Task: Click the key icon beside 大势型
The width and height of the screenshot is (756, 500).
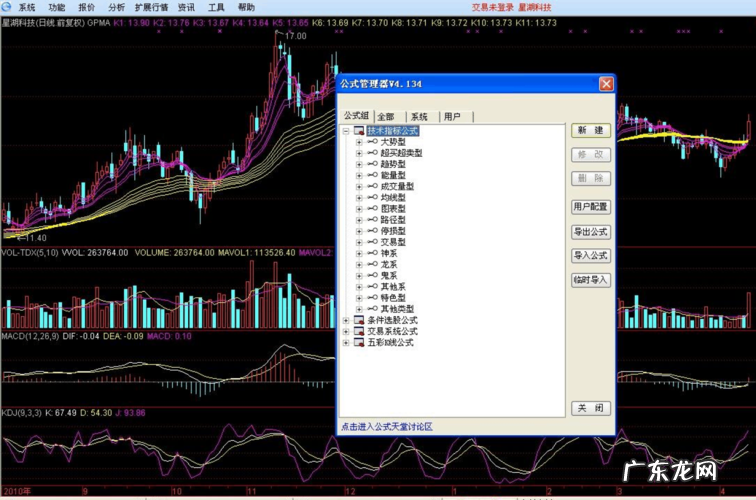Action: point(372,142)
